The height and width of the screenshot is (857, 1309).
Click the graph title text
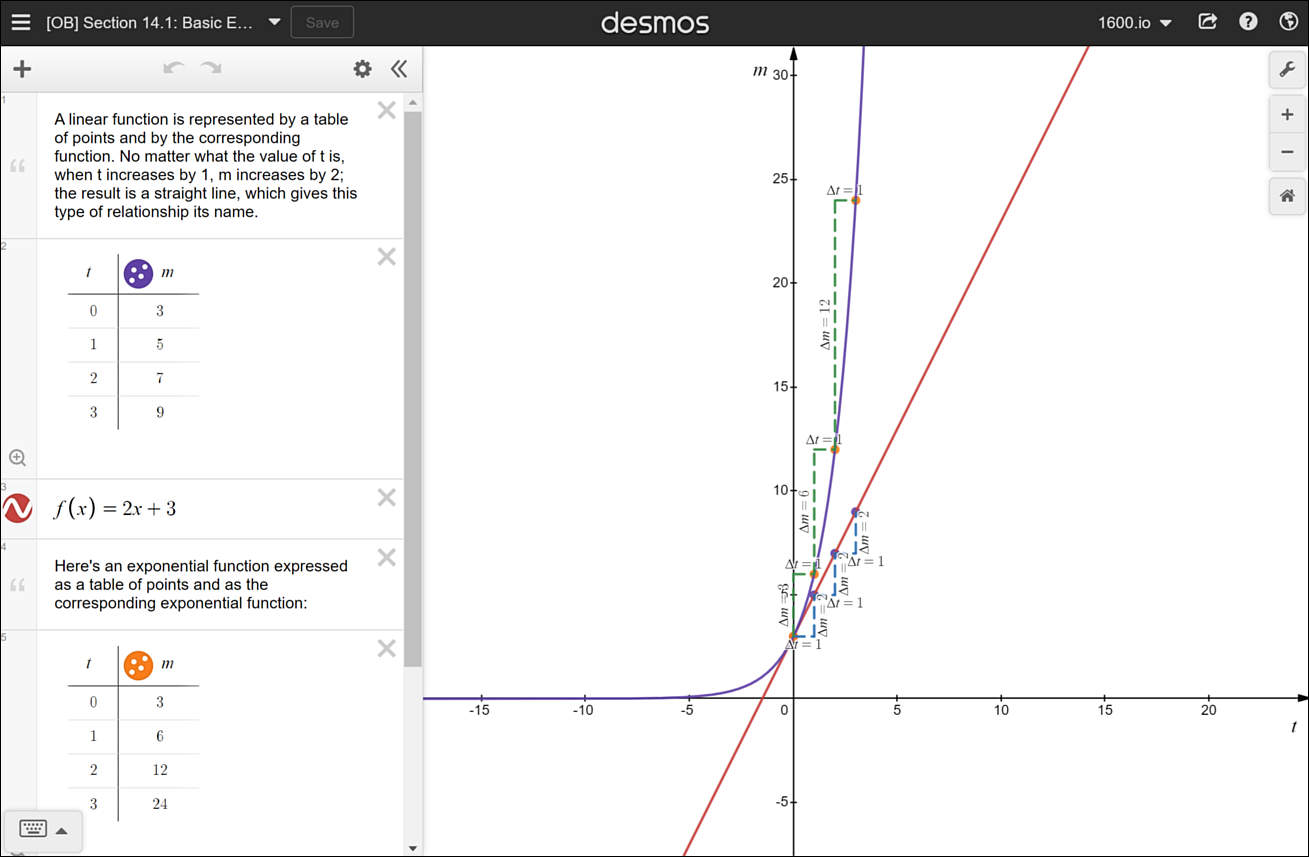150,22
